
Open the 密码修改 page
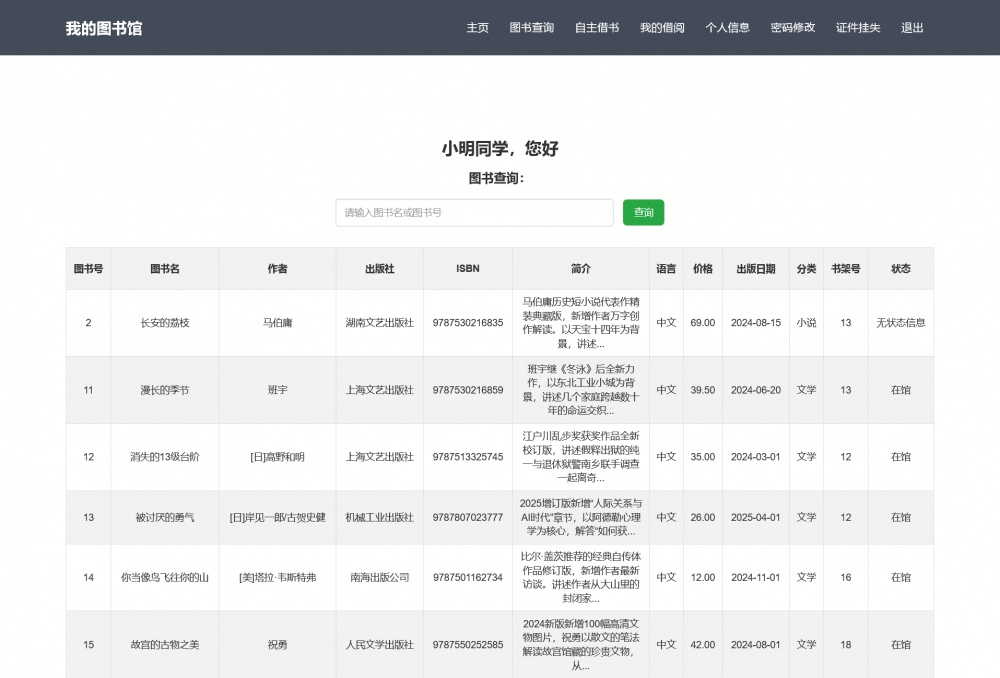point(793,28)
